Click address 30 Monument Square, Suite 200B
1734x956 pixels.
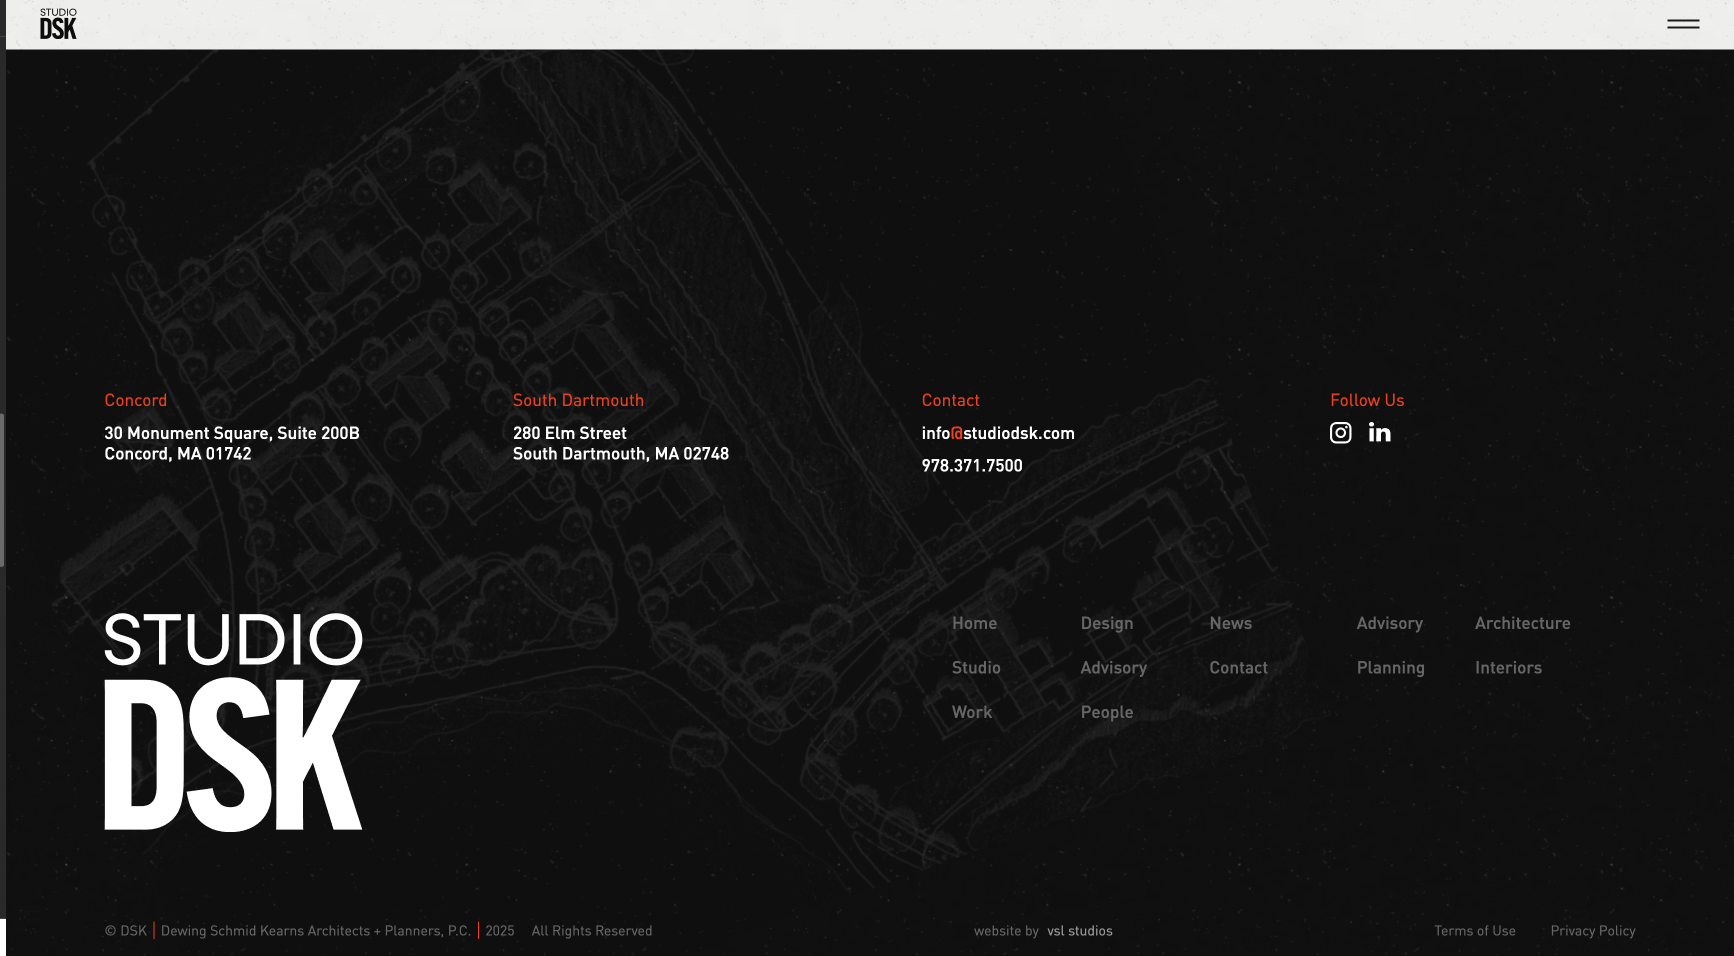[x=232, y=433]
